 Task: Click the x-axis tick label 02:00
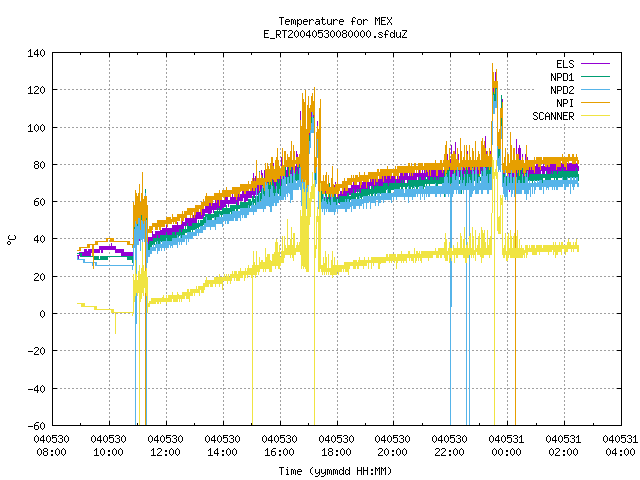(x=563, y=452)
